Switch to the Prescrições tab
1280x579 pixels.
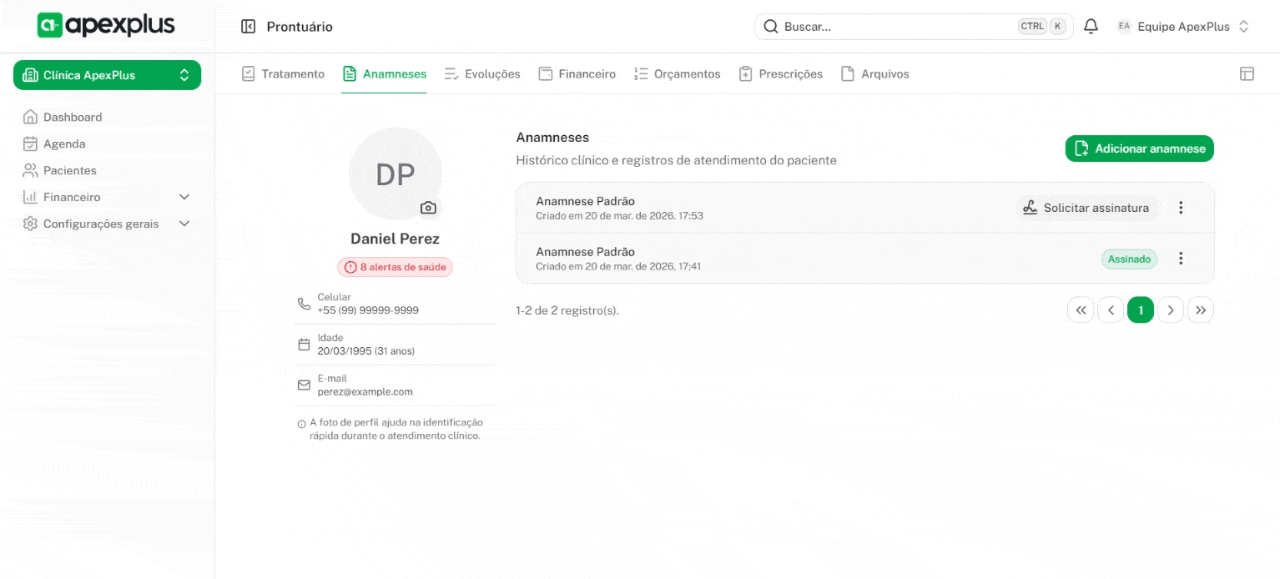780,74
